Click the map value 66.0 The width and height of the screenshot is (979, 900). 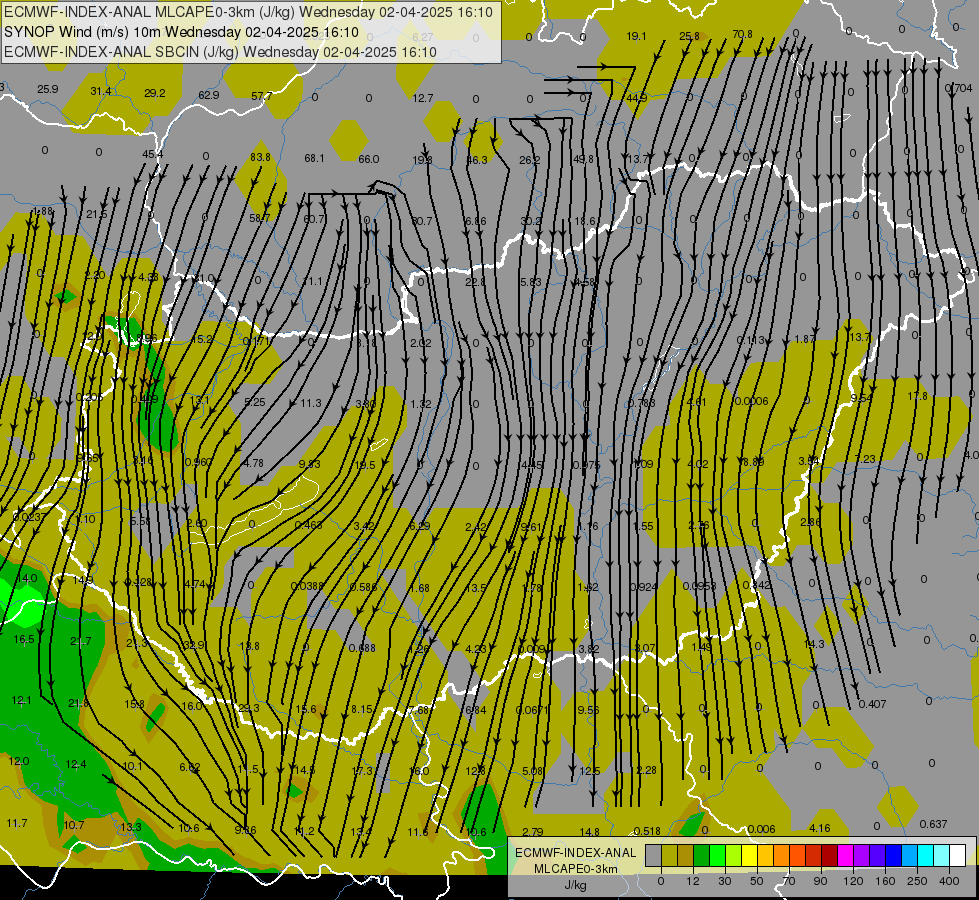click(x=368, y=159)
